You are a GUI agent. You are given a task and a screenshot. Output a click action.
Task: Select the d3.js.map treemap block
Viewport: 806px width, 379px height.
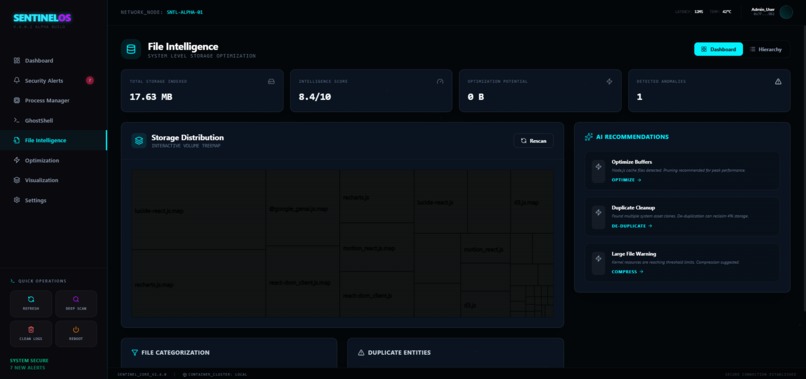tap(532, 202)
